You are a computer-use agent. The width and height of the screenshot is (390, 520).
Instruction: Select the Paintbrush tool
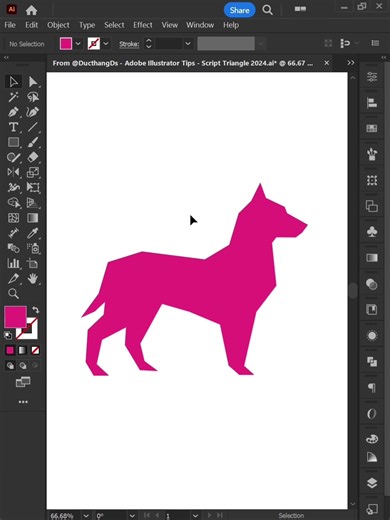tap(33, 142)
